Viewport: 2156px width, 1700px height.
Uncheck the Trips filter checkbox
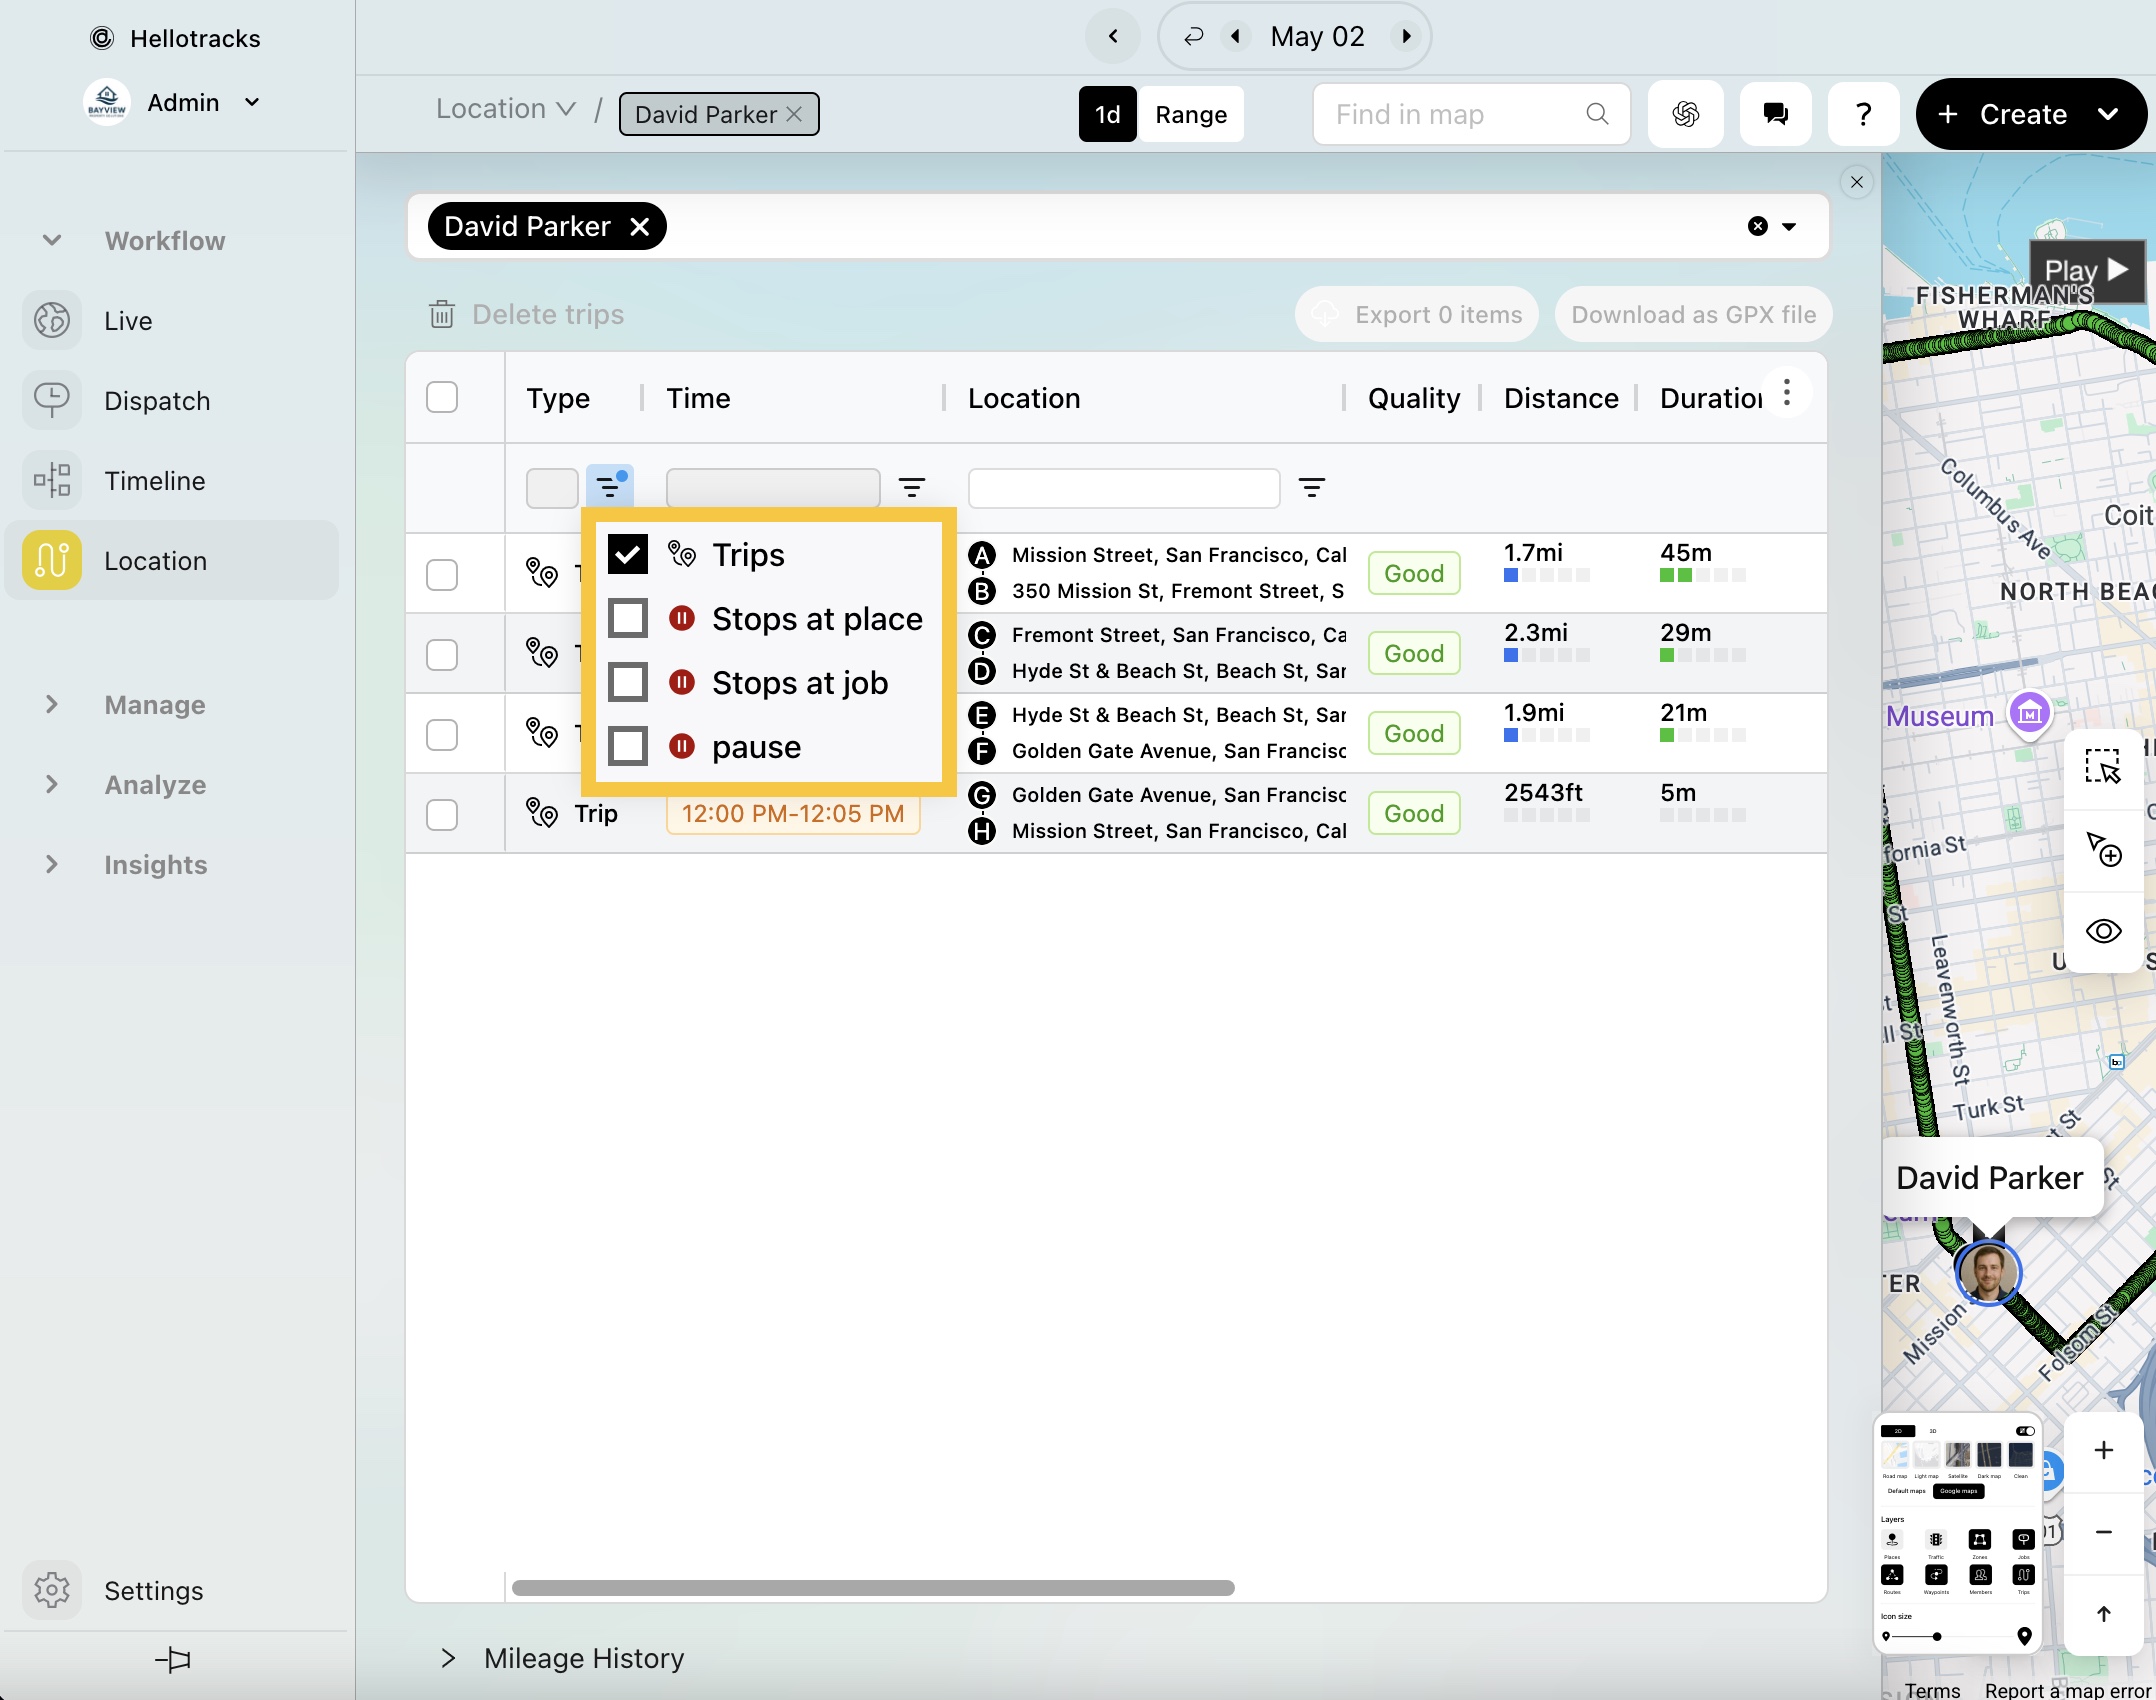click(x=628, y=555)
